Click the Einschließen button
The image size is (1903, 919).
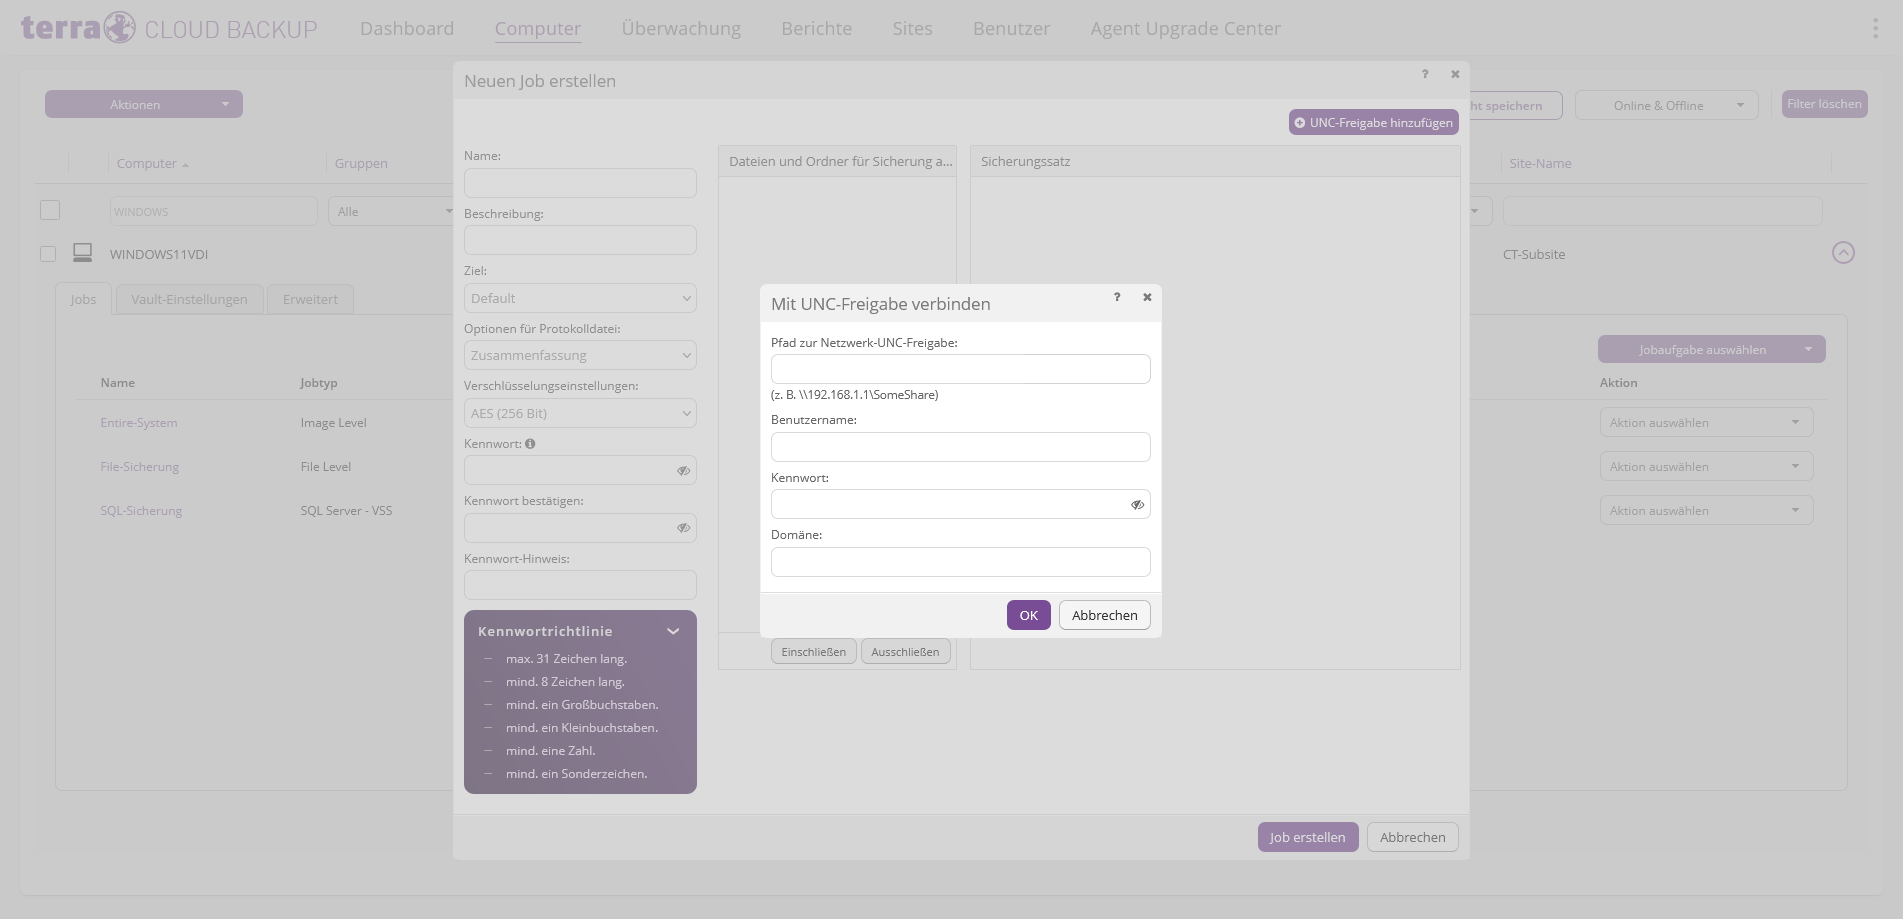814,652
